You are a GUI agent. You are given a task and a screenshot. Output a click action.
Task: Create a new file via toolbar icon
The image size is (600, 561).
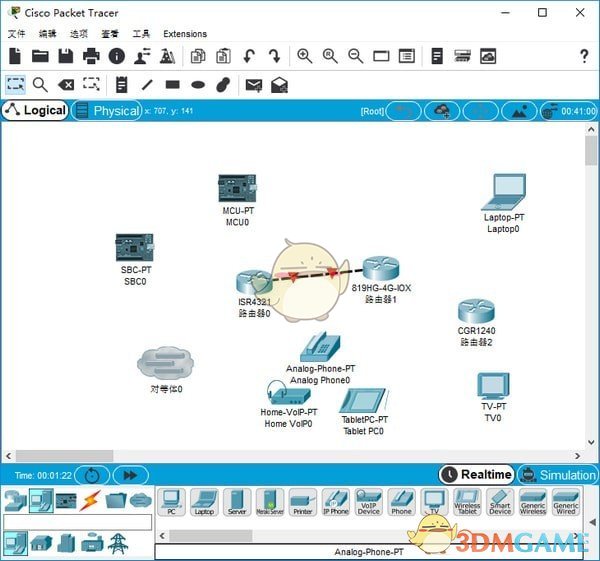[x=15, y=56]
